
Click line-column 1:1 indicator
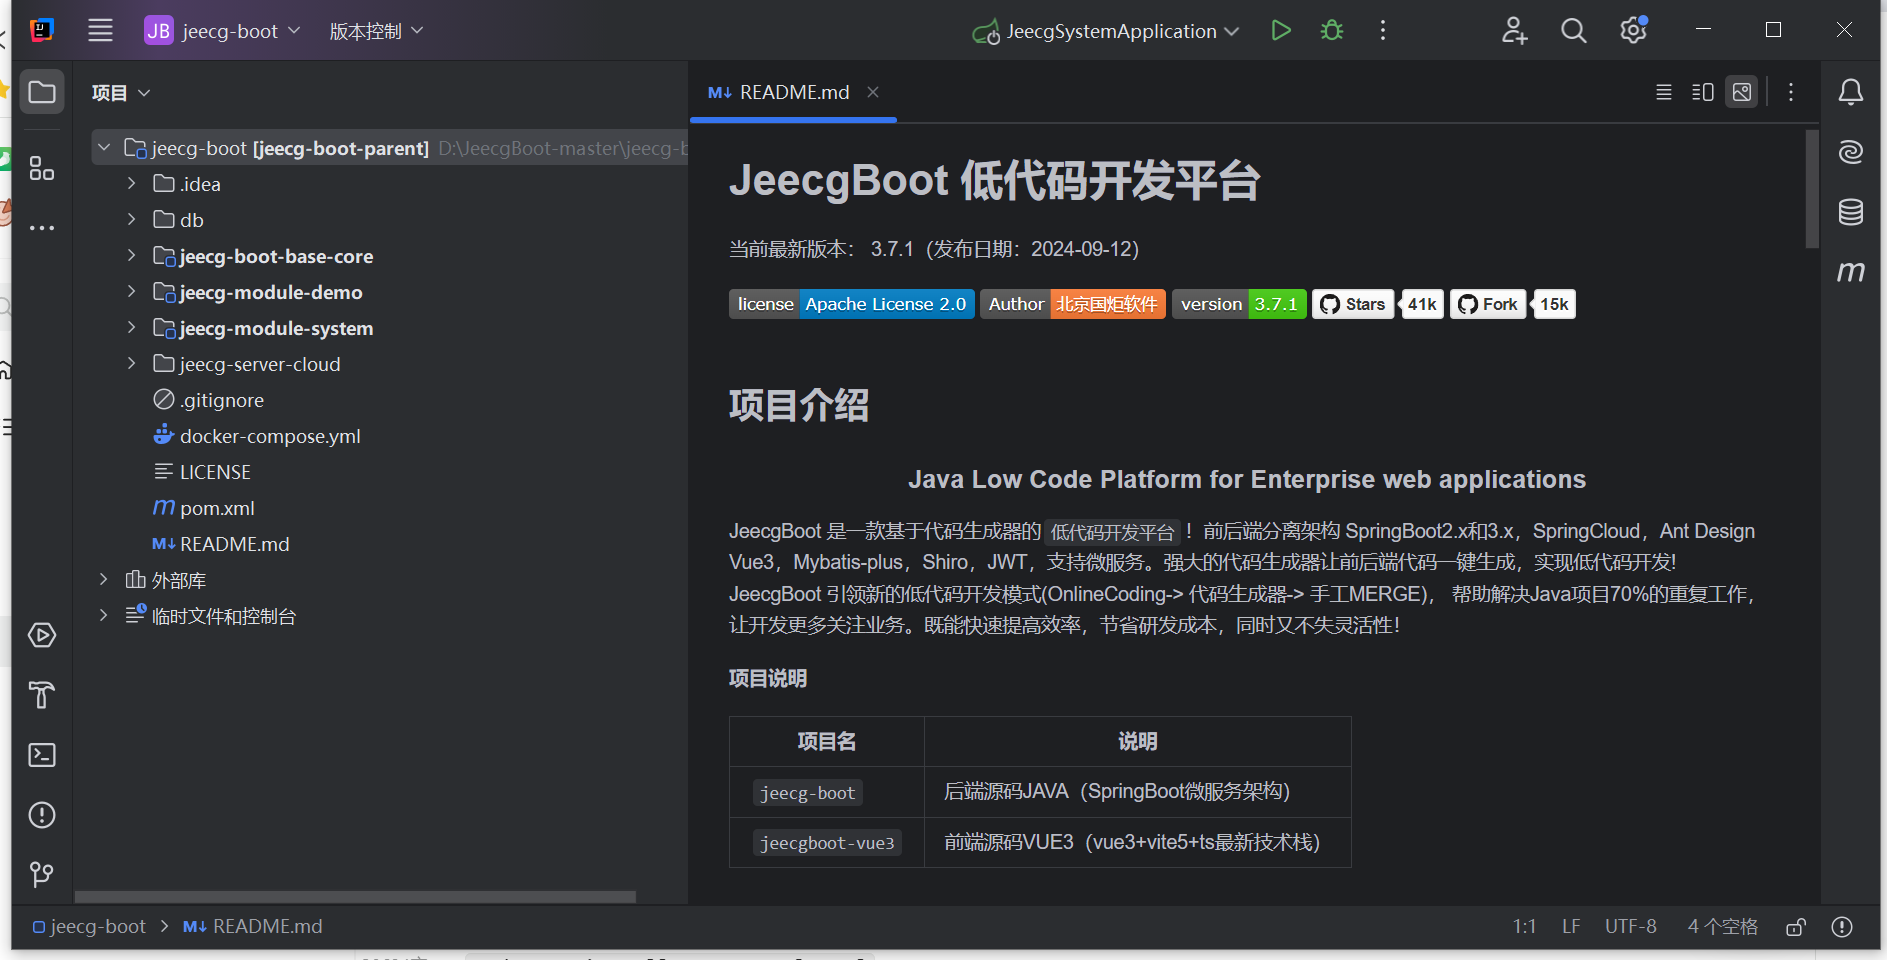coord(1524,927)
